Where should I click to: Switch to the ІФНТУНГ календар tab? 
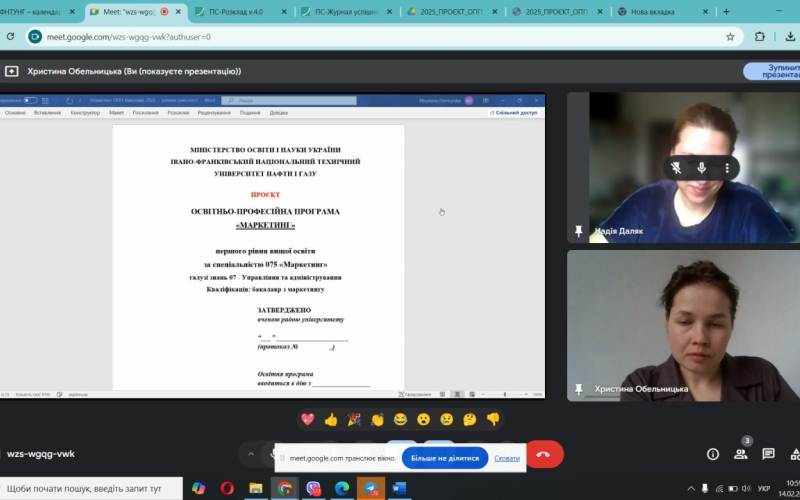tap(33, 12)
